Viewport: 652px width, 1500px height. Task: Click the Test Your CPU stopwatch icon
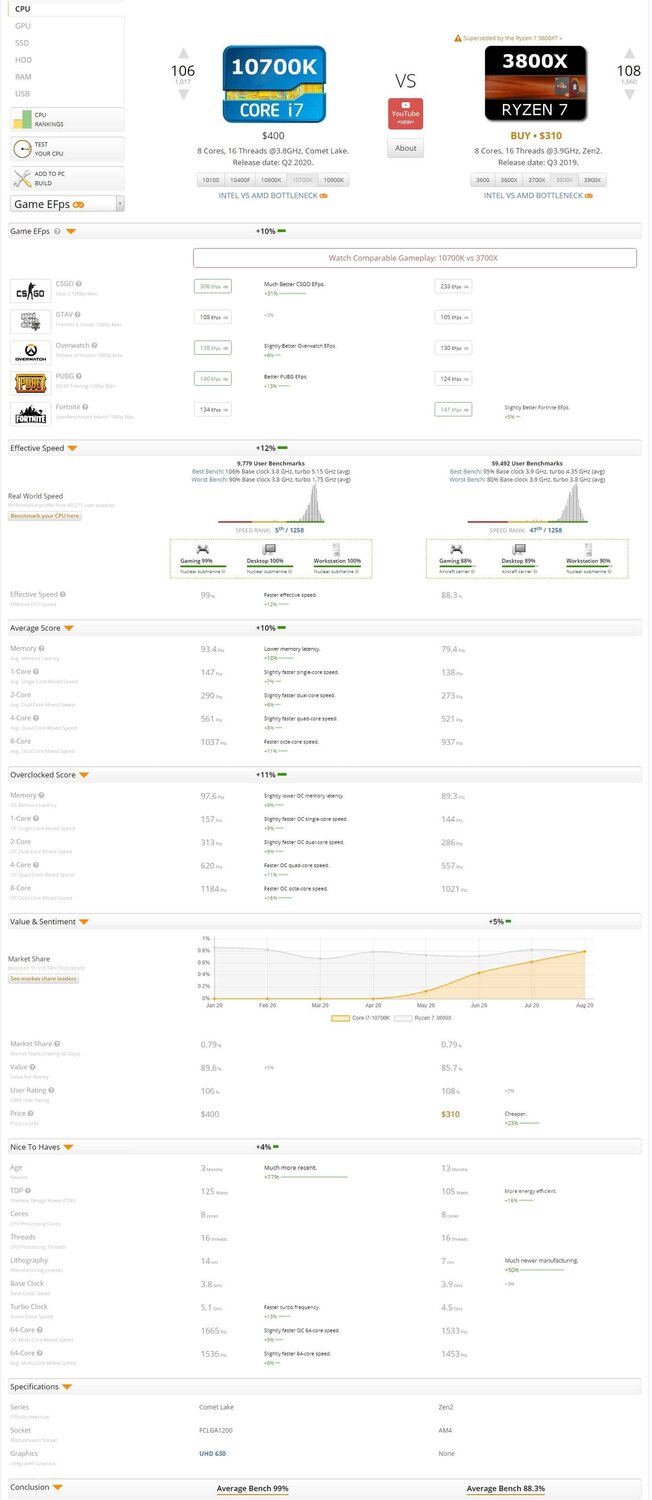(22, 149)
